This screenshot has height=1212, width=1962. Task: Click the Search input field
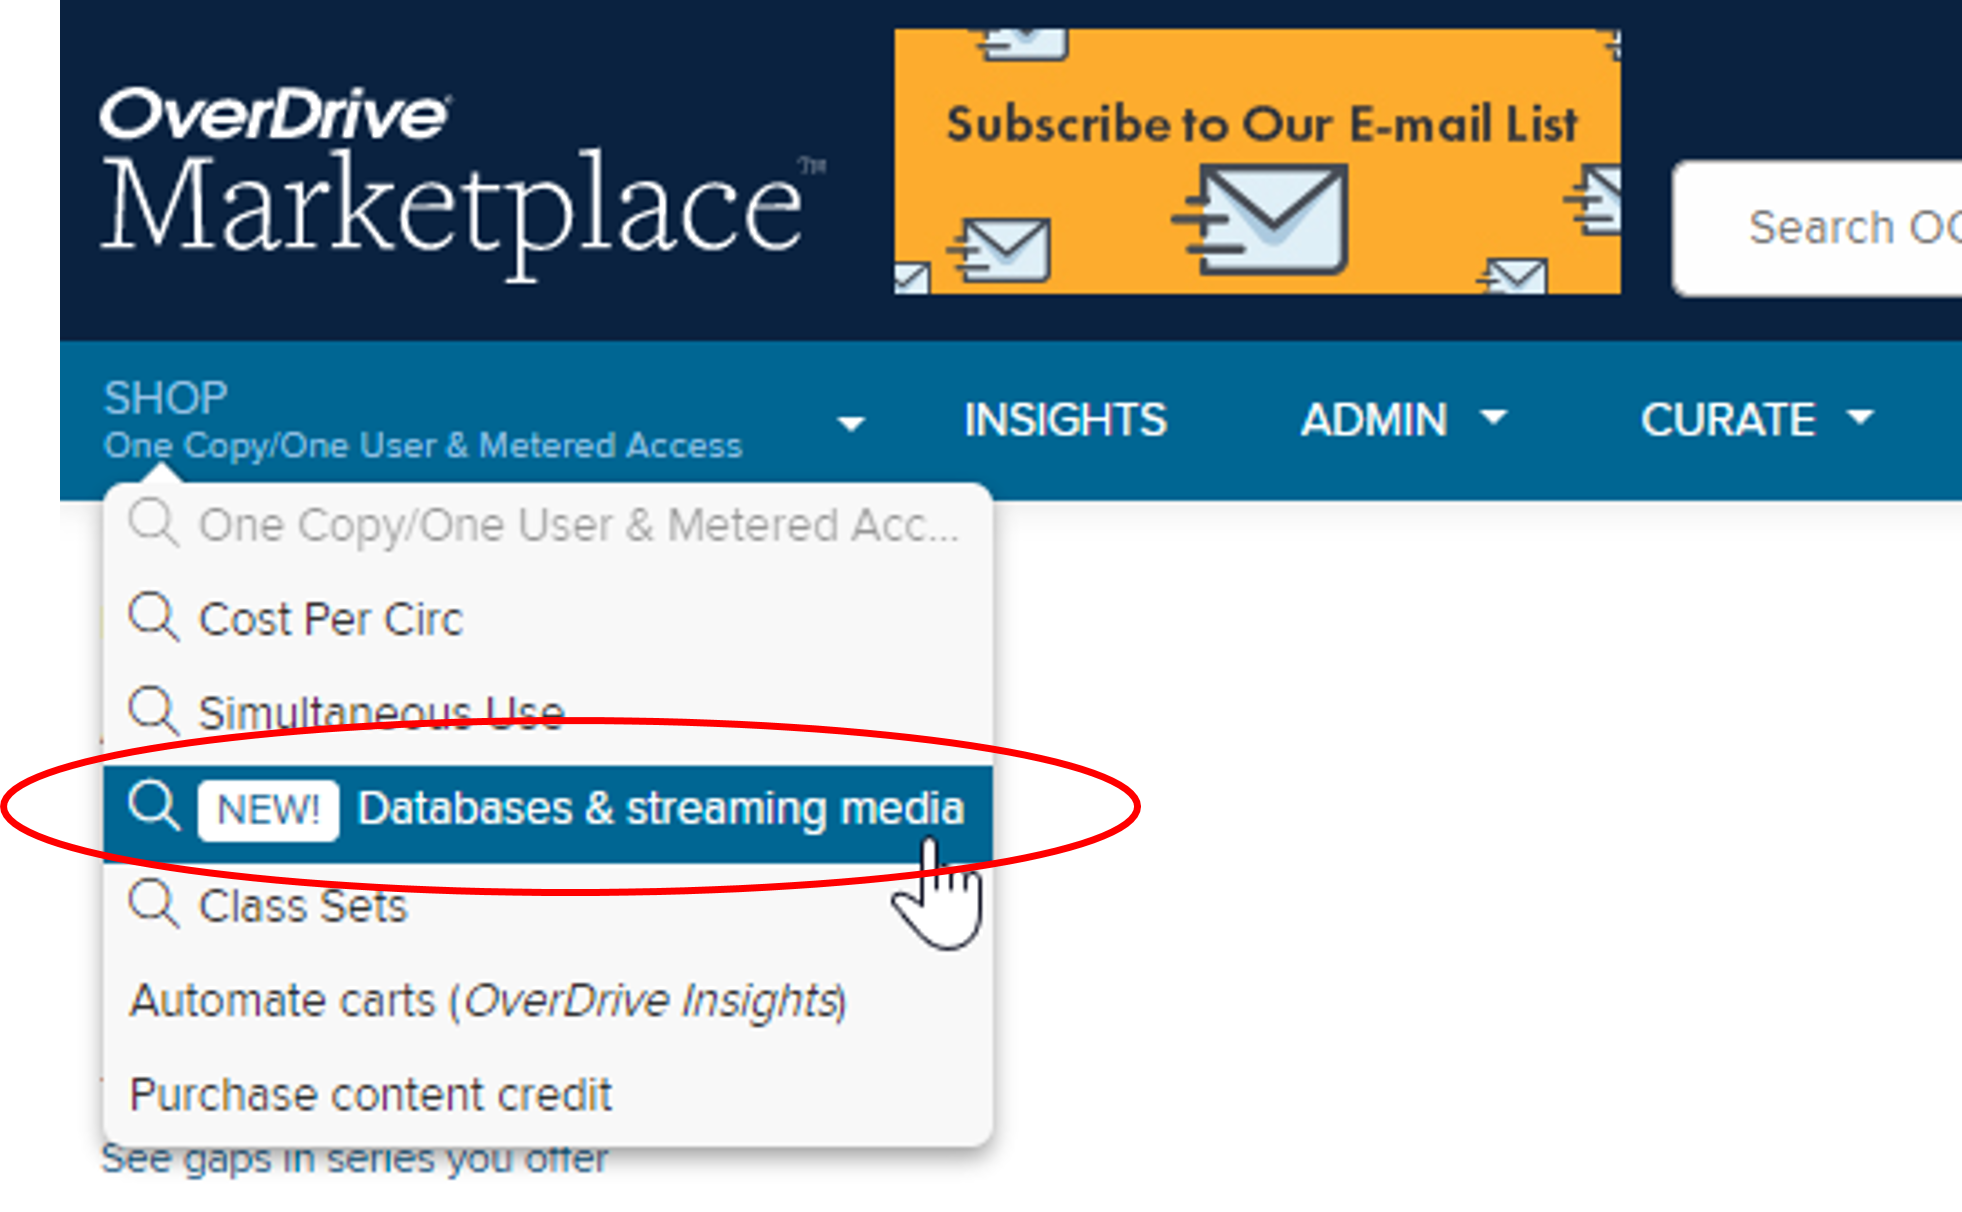click(x=1817, y=228)
